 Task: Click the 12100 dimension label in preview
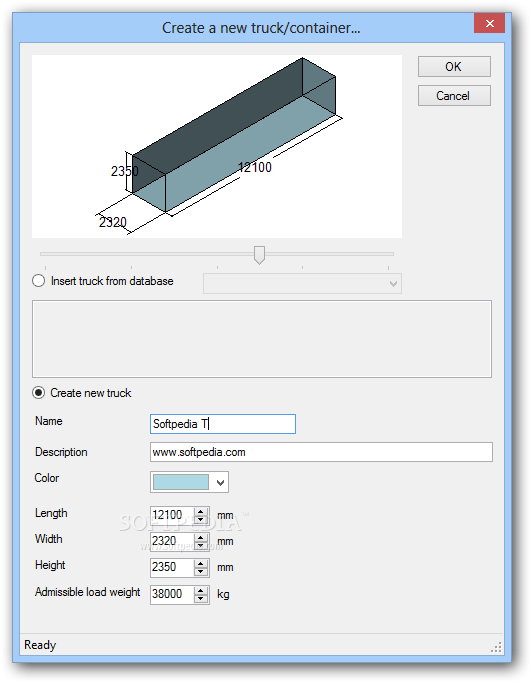pyautogui.click(x=255, y=167)
